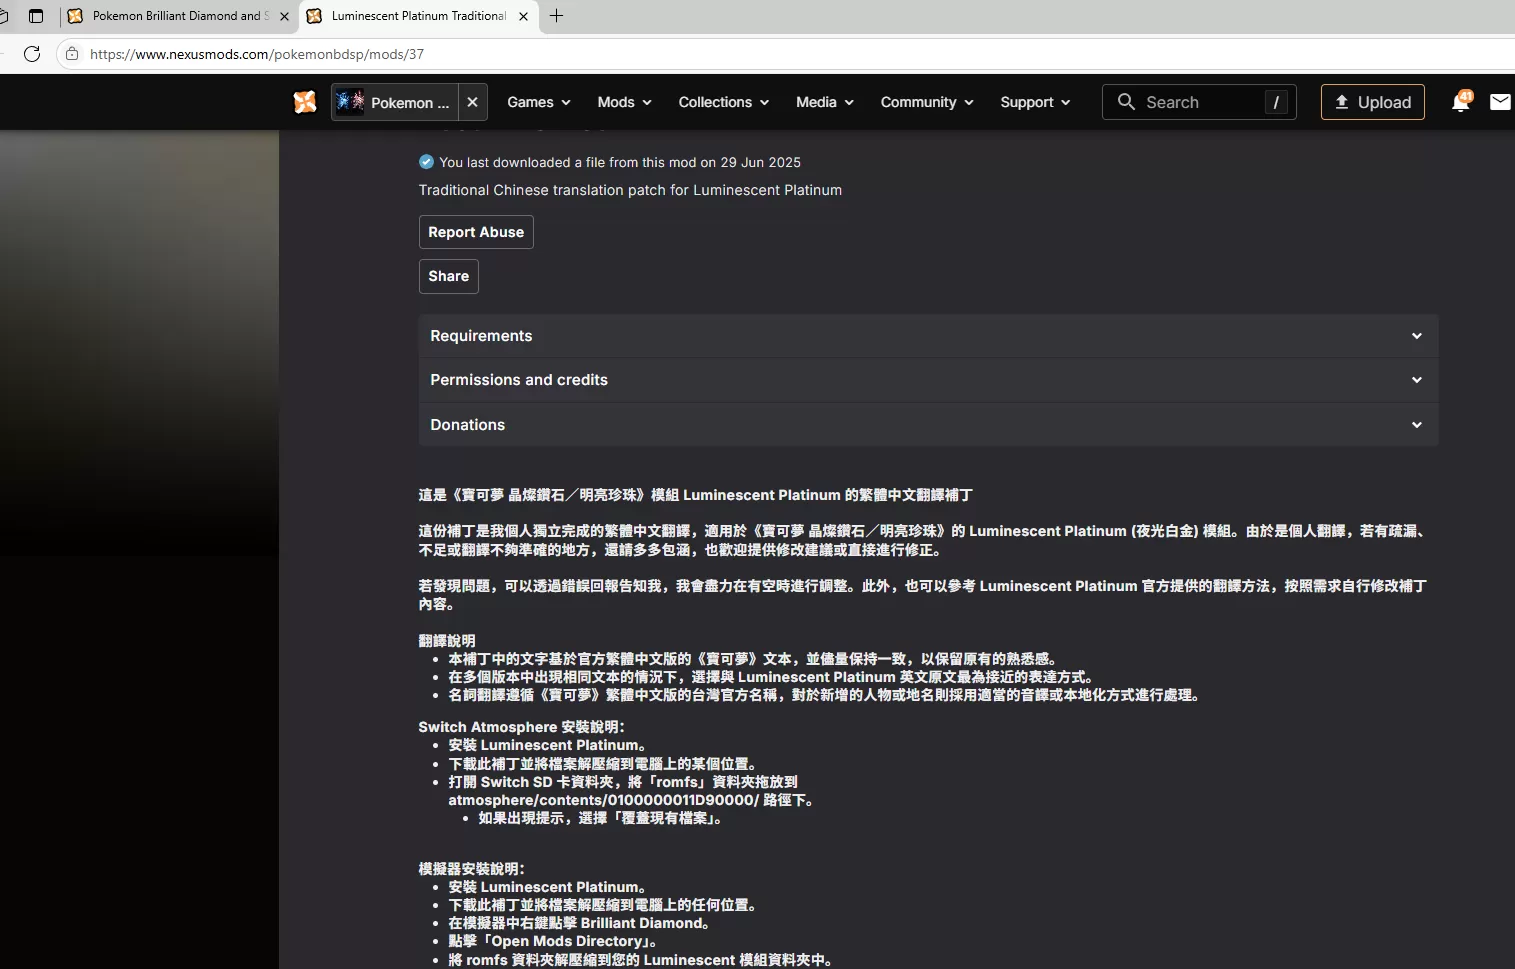
Task: Open the messages envelope icon
Action: pos(1500,102)
